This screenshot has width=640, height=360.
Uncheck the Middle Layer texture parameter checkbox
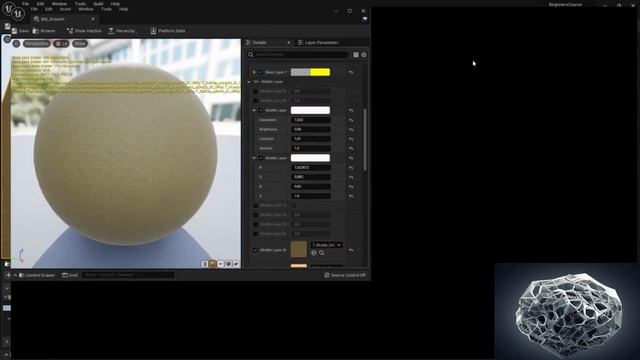pyautogui.click(x=255, y=250)
